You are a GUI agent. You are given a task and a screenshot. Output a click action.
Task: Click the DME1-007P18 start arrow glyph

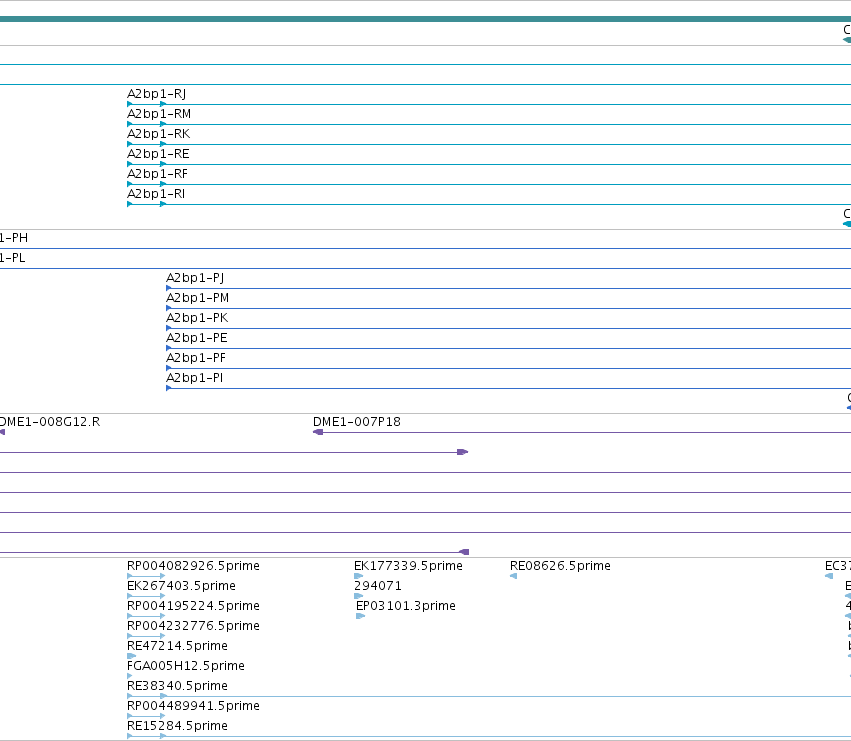tap(318, 432)
